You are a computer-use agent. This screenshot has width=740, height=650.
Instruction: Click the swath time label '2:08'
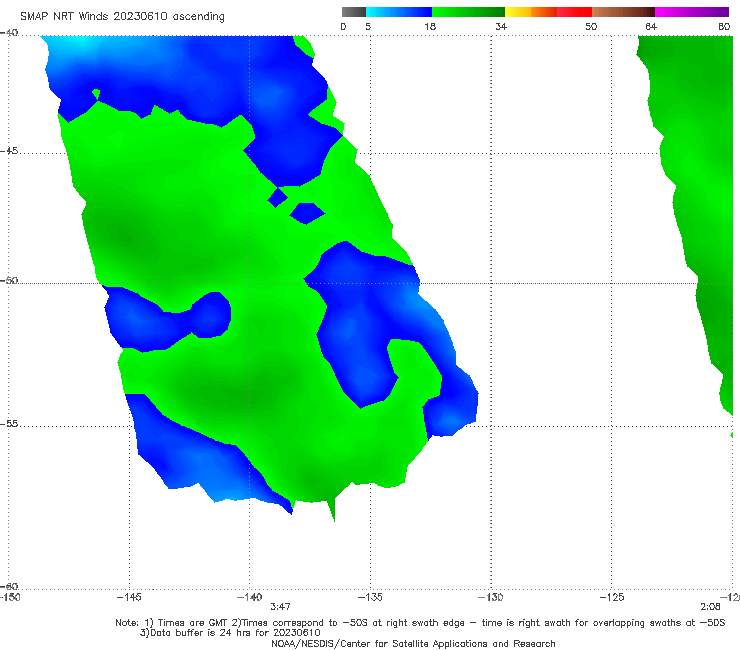click(x=710, y=606)
